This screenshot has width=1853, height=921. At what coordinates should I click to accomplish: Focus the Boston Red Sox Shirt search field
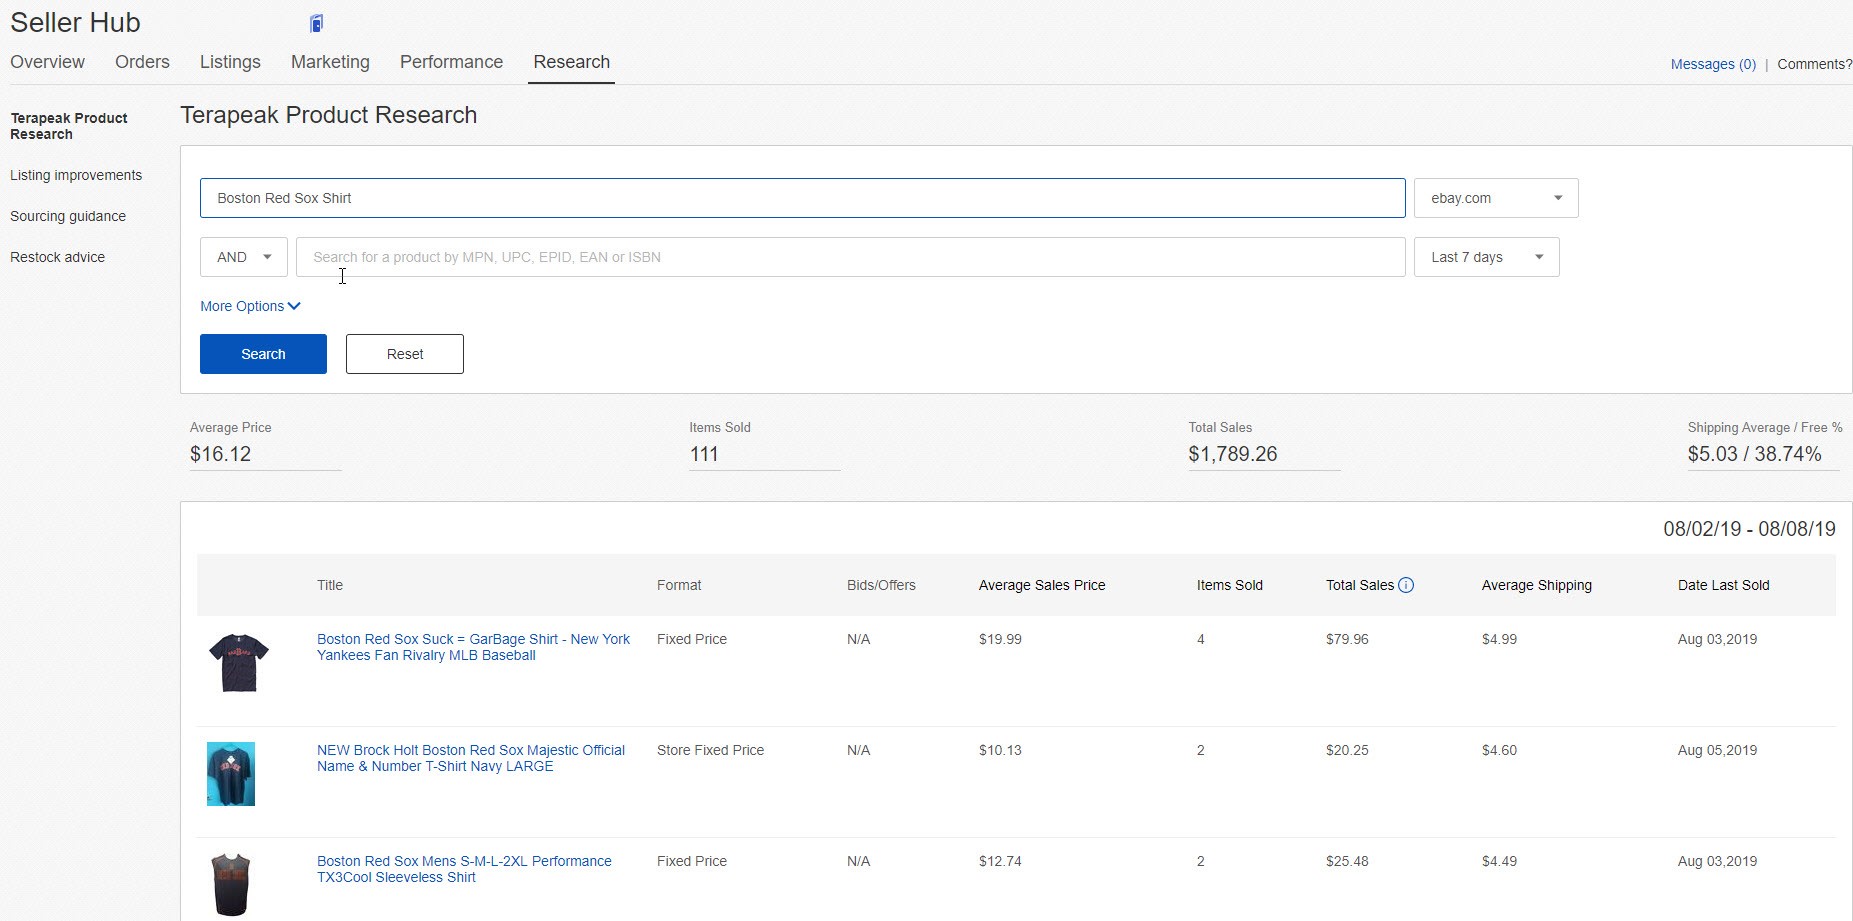coord(802,198)
